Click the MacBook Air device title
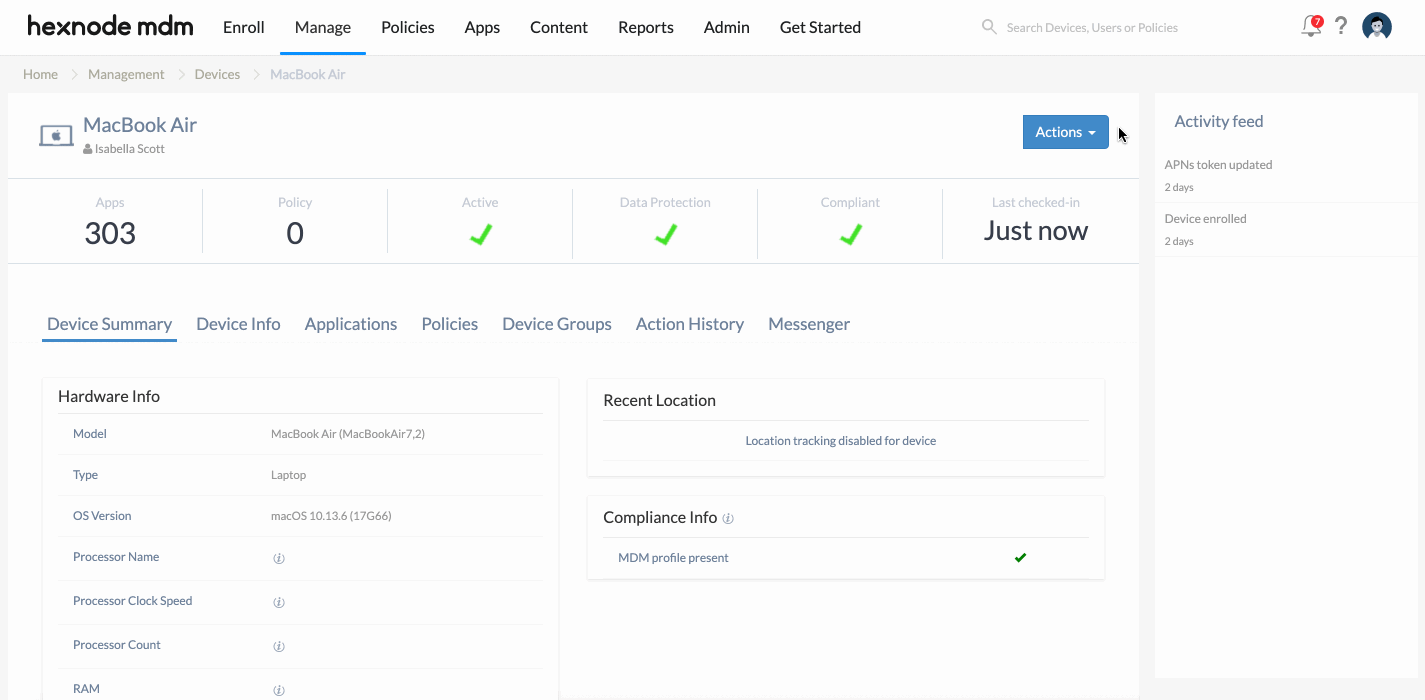 pyautogui.click(x=140, y=125)
